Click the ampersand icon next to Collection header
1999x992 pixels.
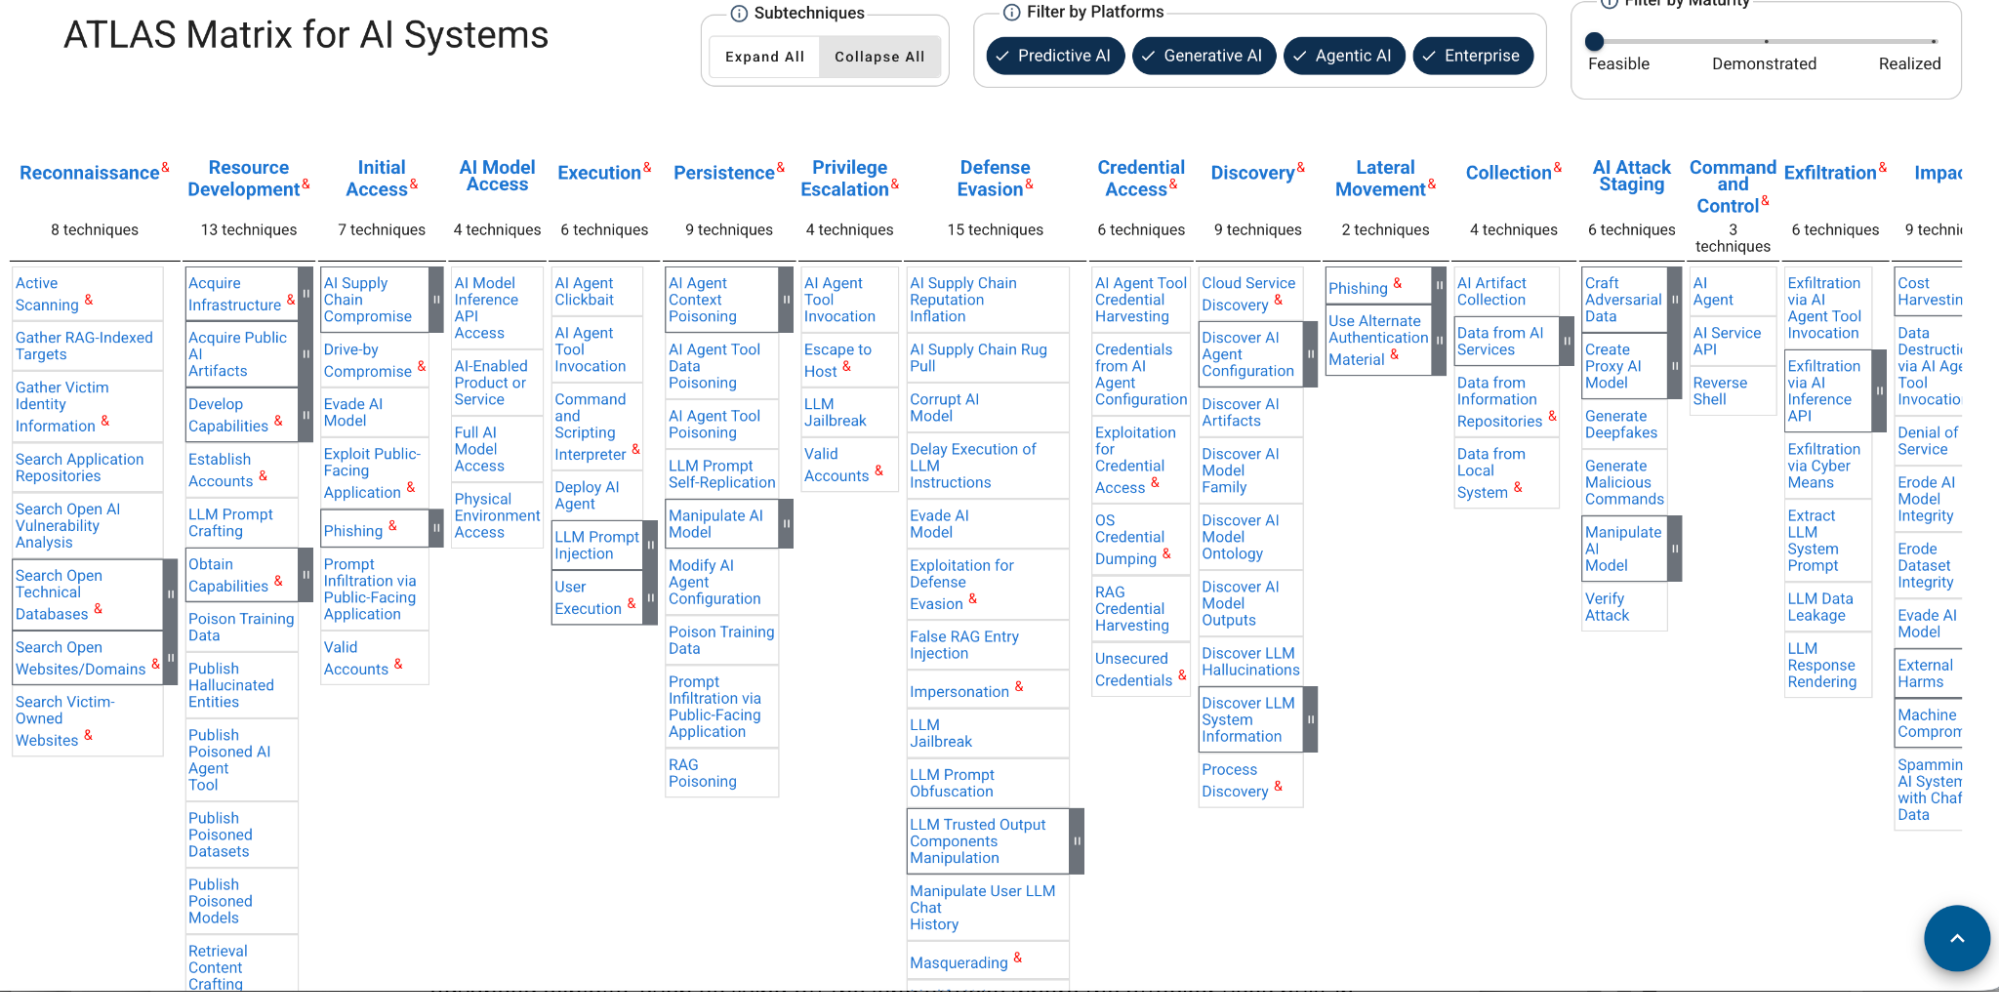(1557, 167)
